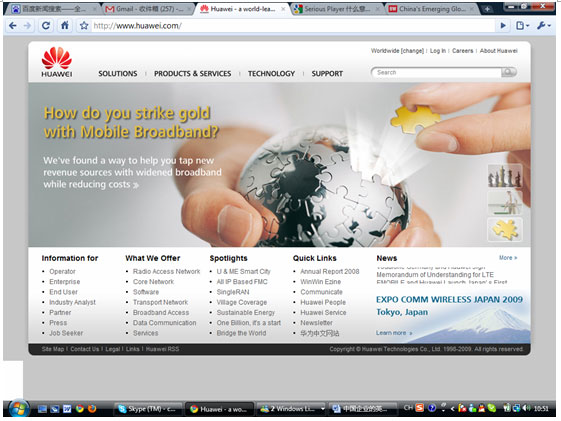The width and height of the screenshot is (561, 421).
Task: Open the Huawei RSS footer link
Action: (x=162, y=349)
